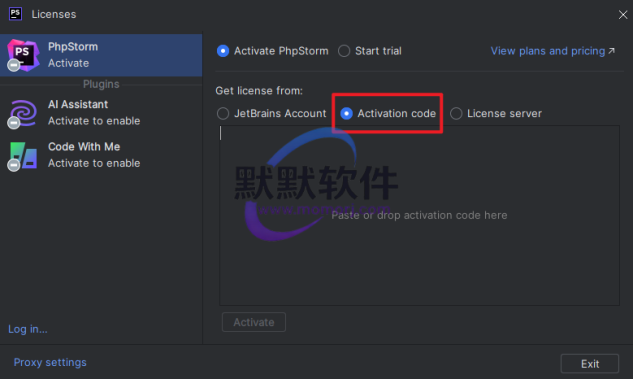Click the 'Get license from:' label
Image resolution: width=633 pixels, height=379 pixels.
tap(259, 91)
